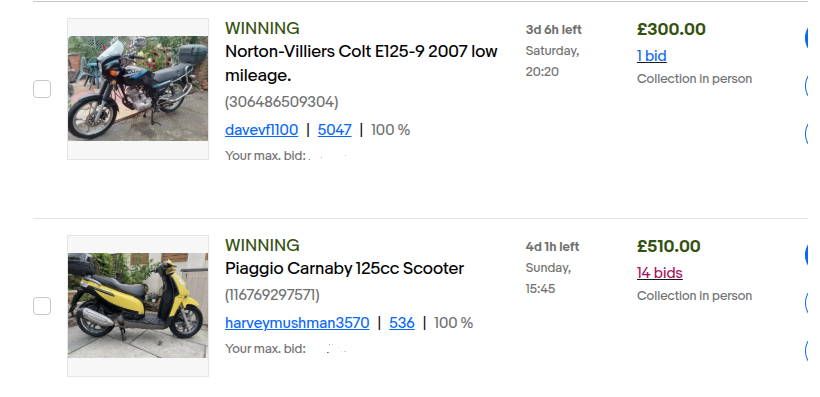This screenshot has width=820, height=397.
Task: Click the WINNING status above the Norton-Villiers listing
Action: (262, 28)
